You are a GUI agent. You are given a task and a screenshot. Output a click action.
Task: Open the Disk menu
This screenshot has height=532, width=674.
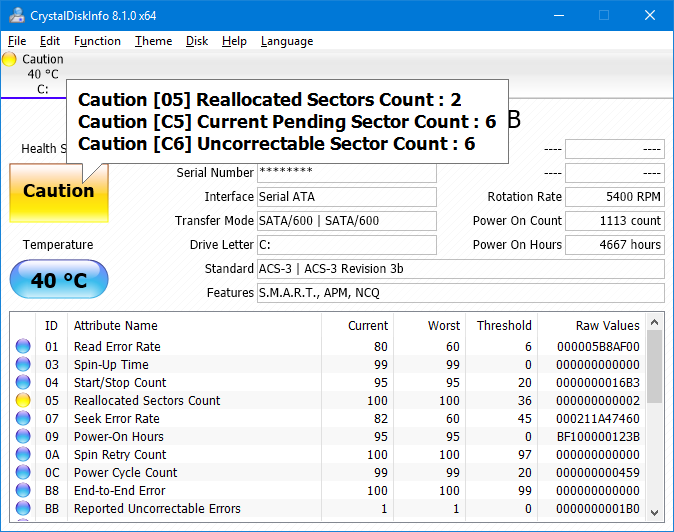coord(197,41)
